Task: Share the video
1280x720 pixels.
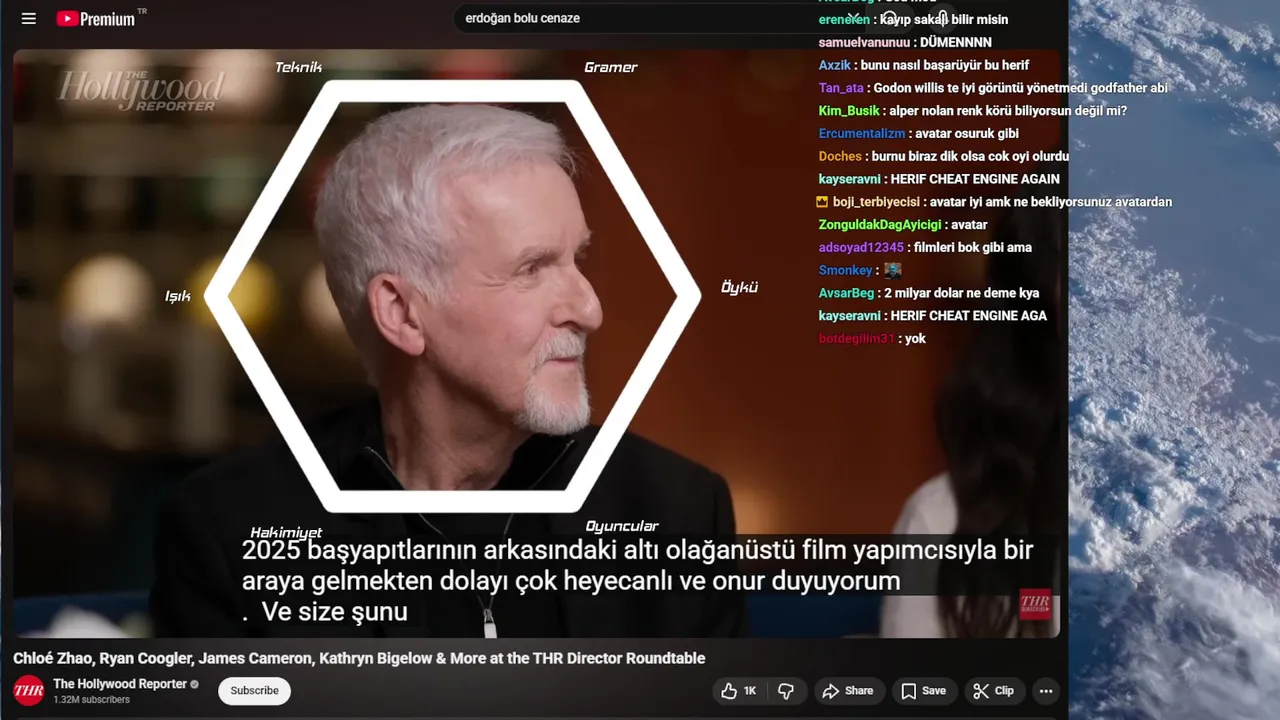Action: click(848, 691)
